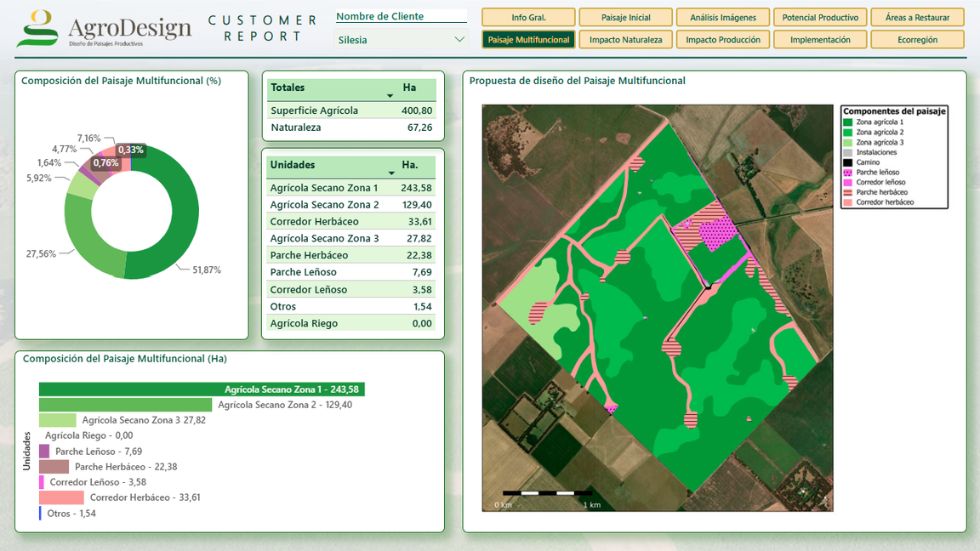Open the Impacto Naturaleza page
Image resolution: width=980 pixels, height=551 pixels.
[626, 39]
